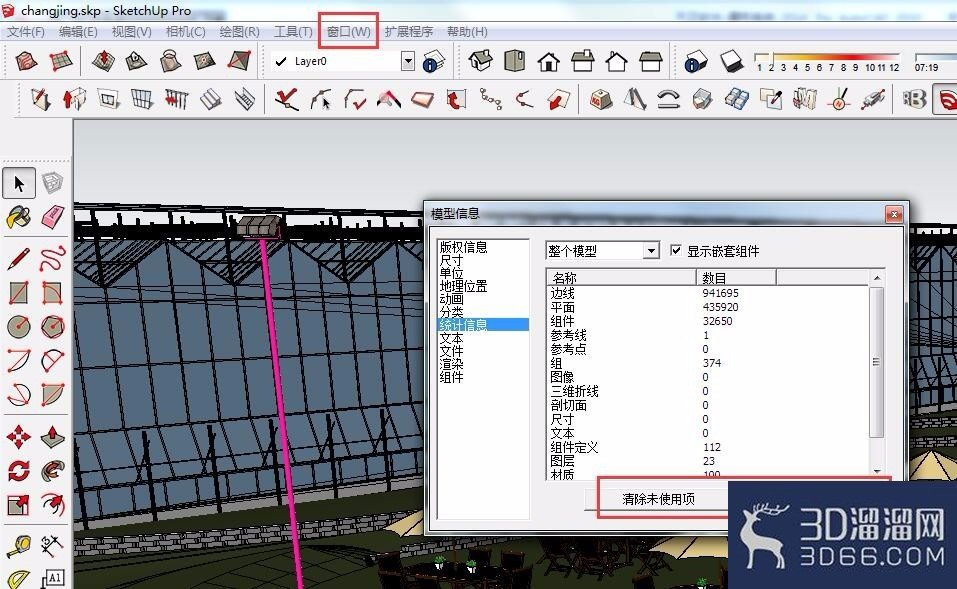Click the scroll-down arrow of statistics list
The width and height of the screenshot is (957, 589).
[x=877, y=471]
